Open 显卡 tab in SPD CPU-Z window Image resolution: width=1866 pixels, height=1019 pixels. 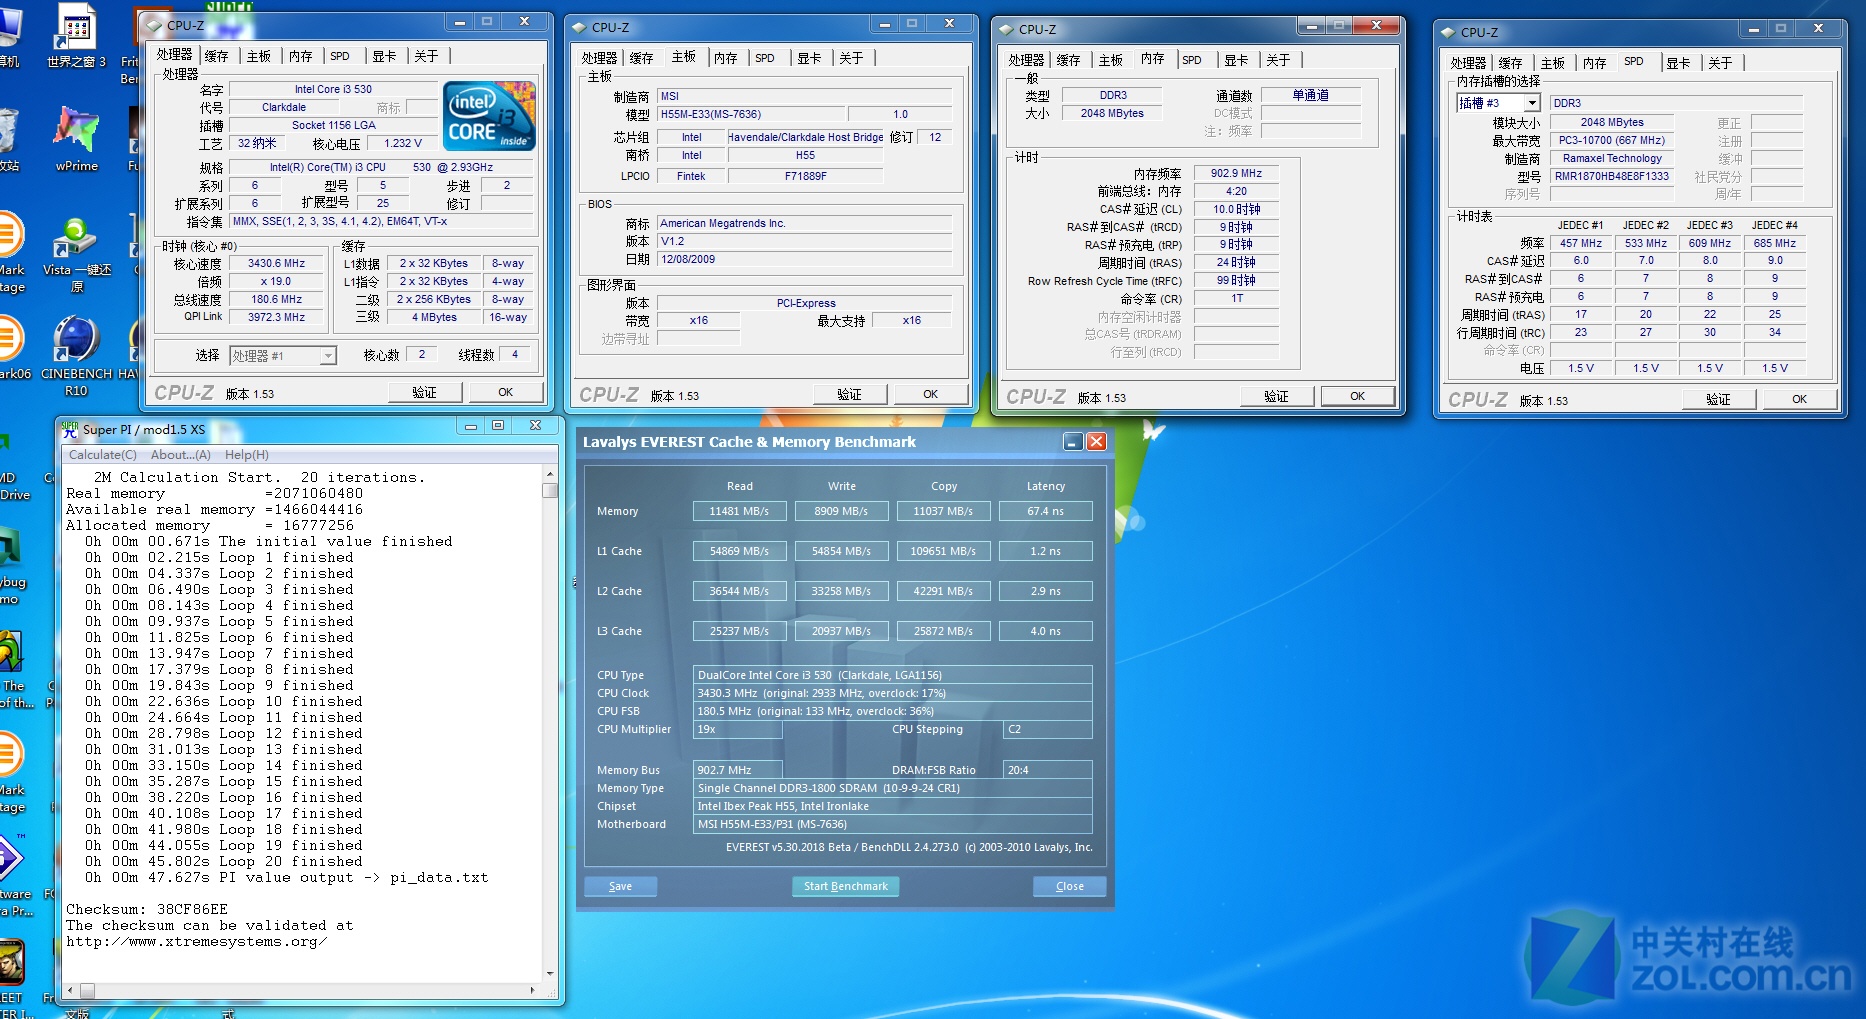(1678, 63)
